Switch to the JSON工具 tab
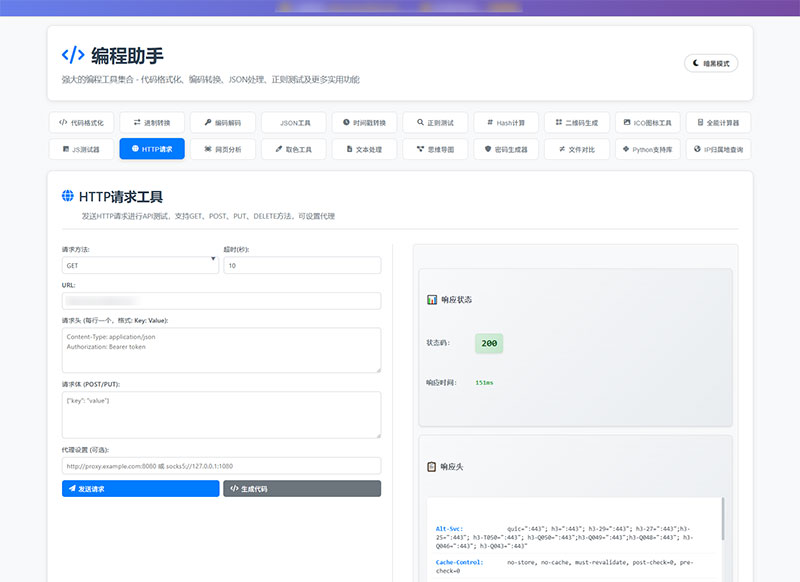The height and width of the screenshot is (582, 800). click(x=293, y=122)
